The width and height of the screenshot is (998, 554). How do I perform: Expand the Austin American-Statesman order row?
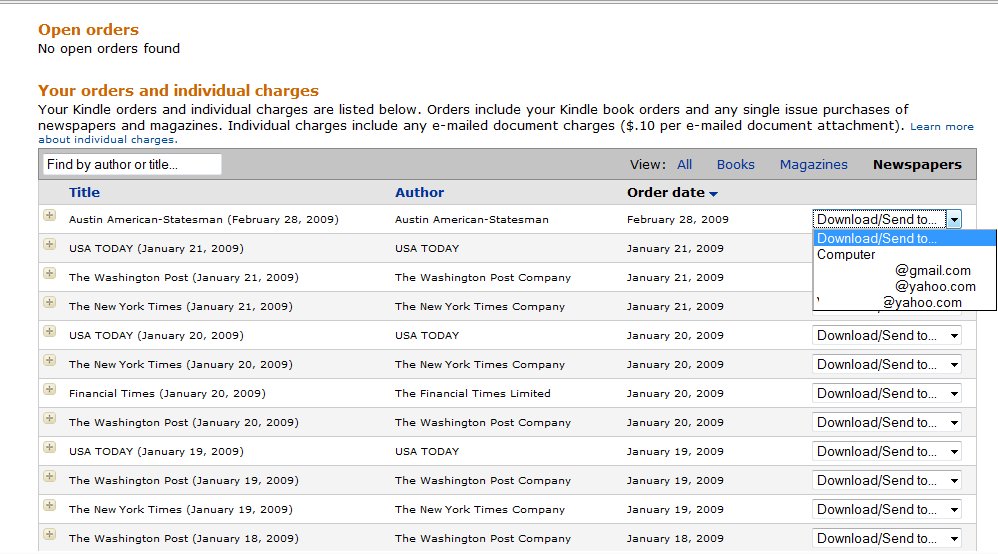[x=49, y=215]
